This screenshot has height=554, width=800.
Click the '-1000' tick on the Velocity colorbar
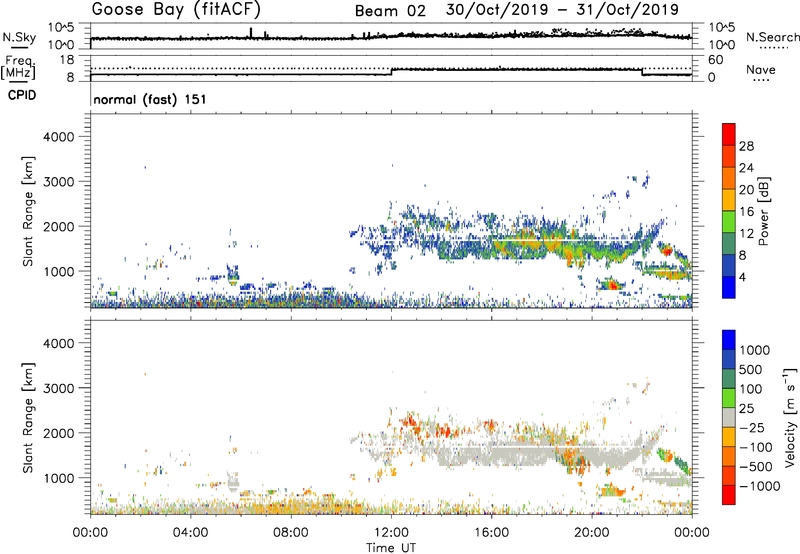pyautogui.click(x=760, y=486)
